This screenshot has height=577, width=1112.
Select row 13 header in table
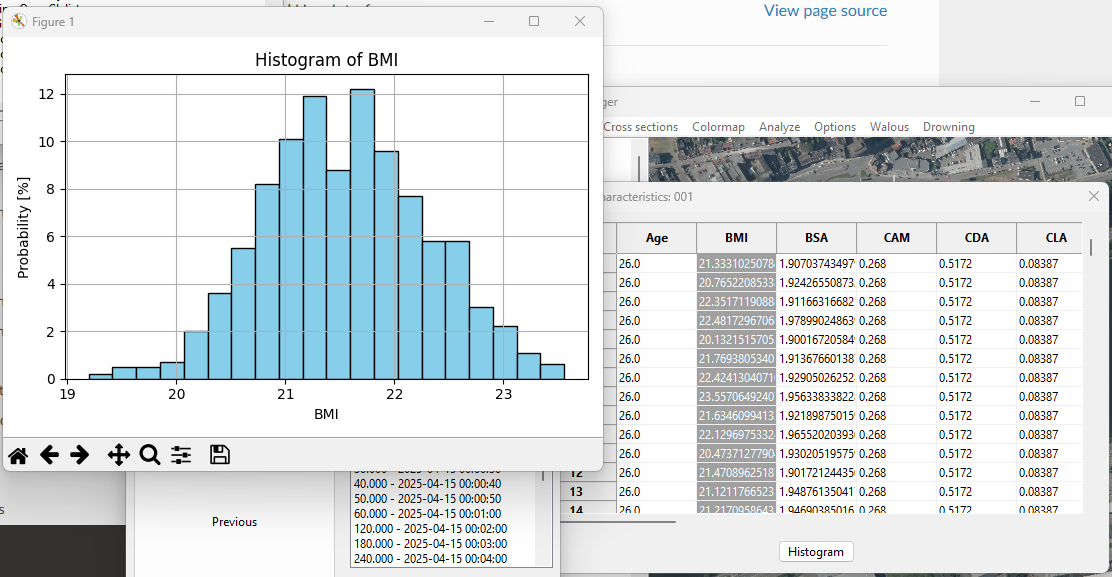[576, 492]
